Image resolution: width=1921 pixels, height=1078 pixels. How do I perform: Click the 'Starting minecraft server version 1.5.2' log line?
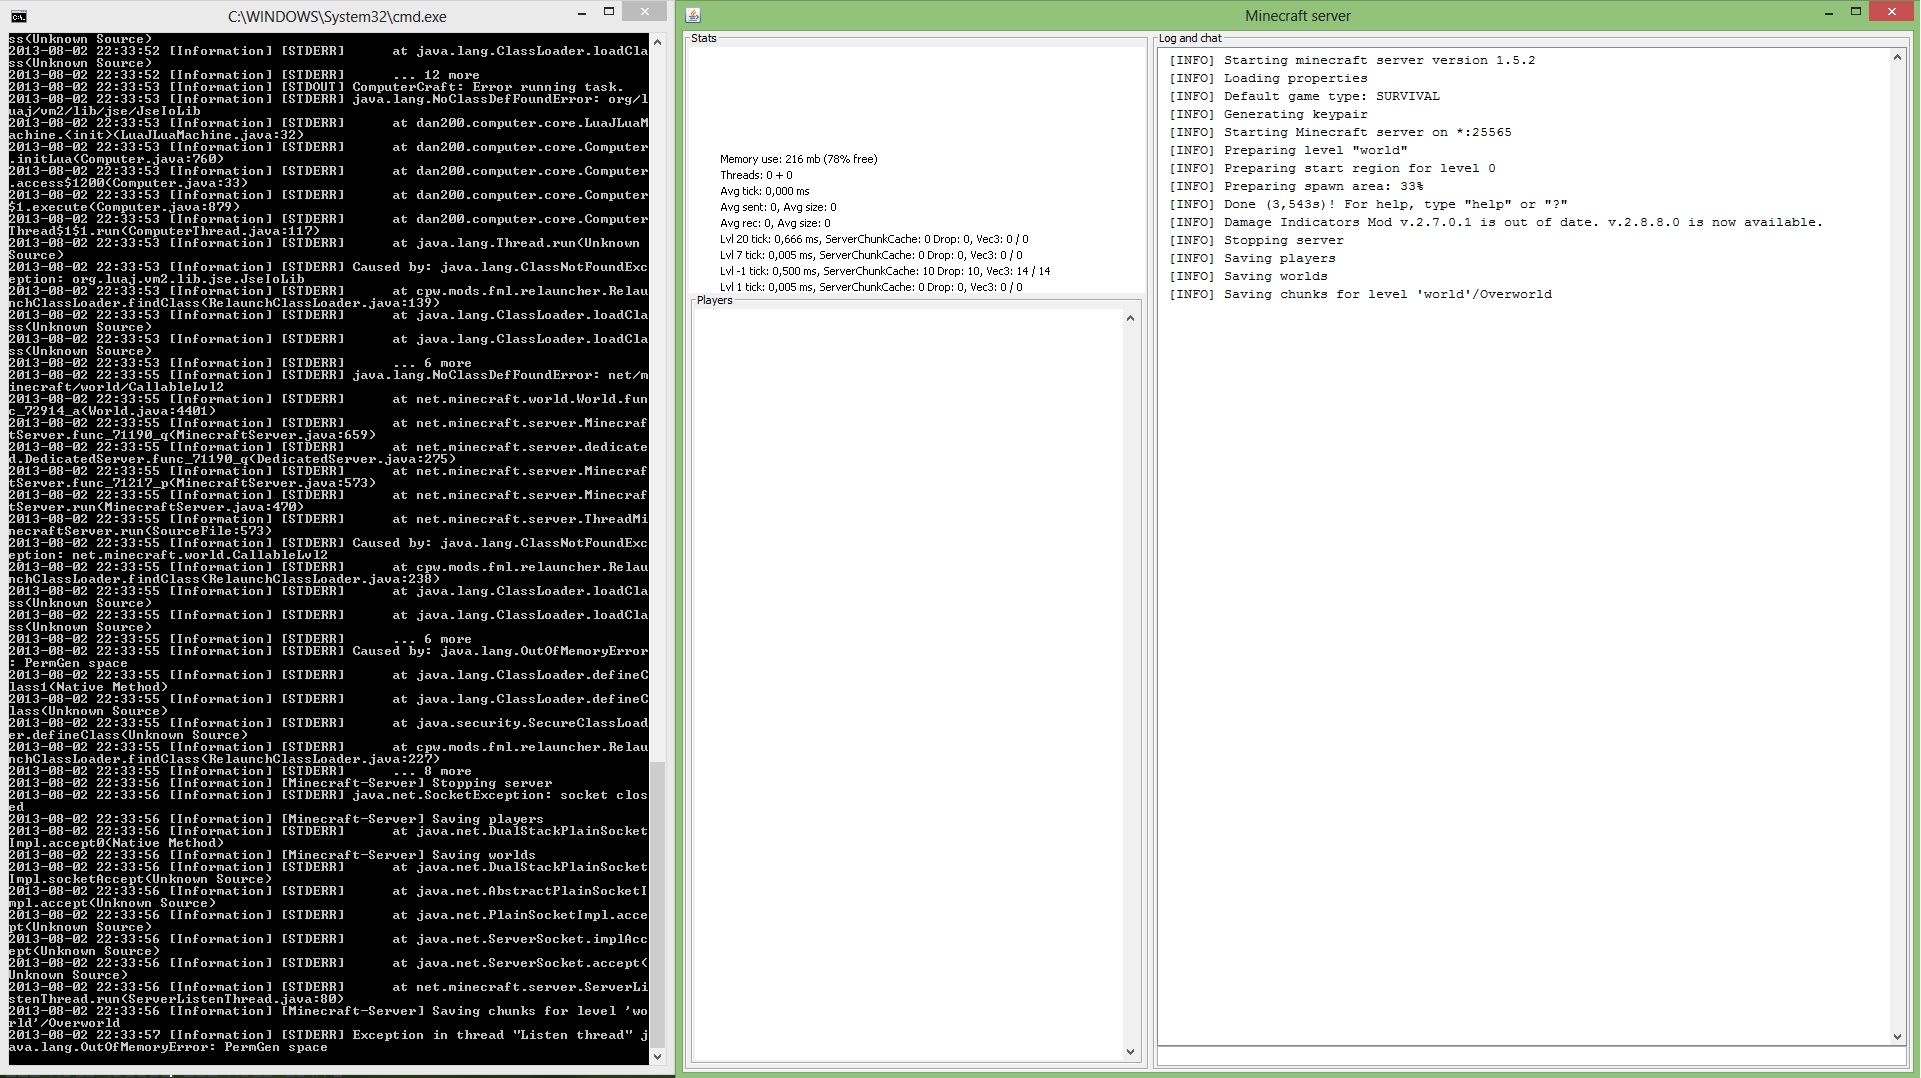1352,61
